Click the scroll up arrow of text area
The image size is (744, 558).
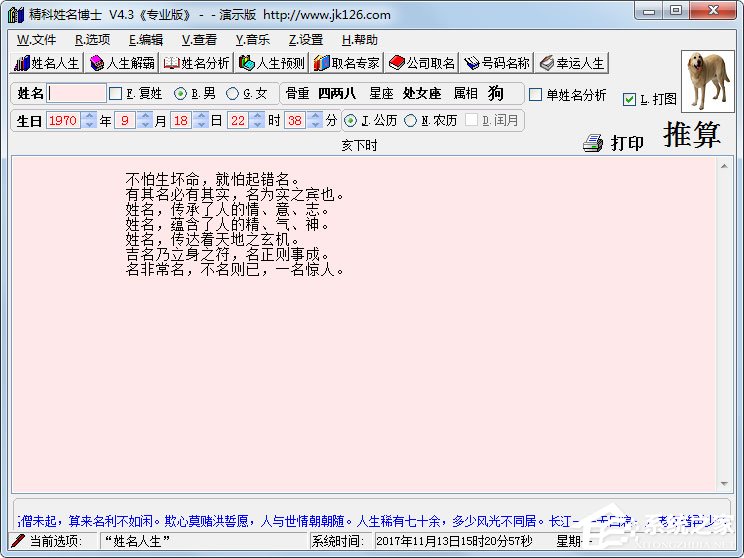(x=724, y=166)
